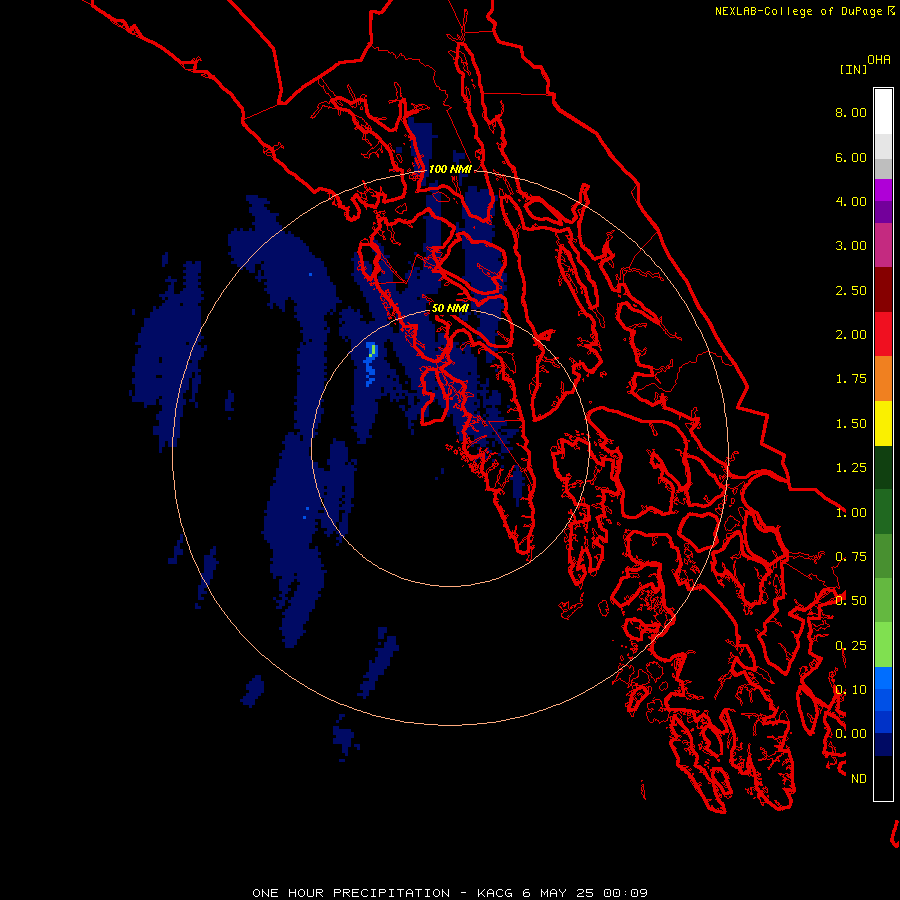The width and height of the screenshot is (900, 900).
Task: Click the 4.00 legend value
Action: coord(851,201)
